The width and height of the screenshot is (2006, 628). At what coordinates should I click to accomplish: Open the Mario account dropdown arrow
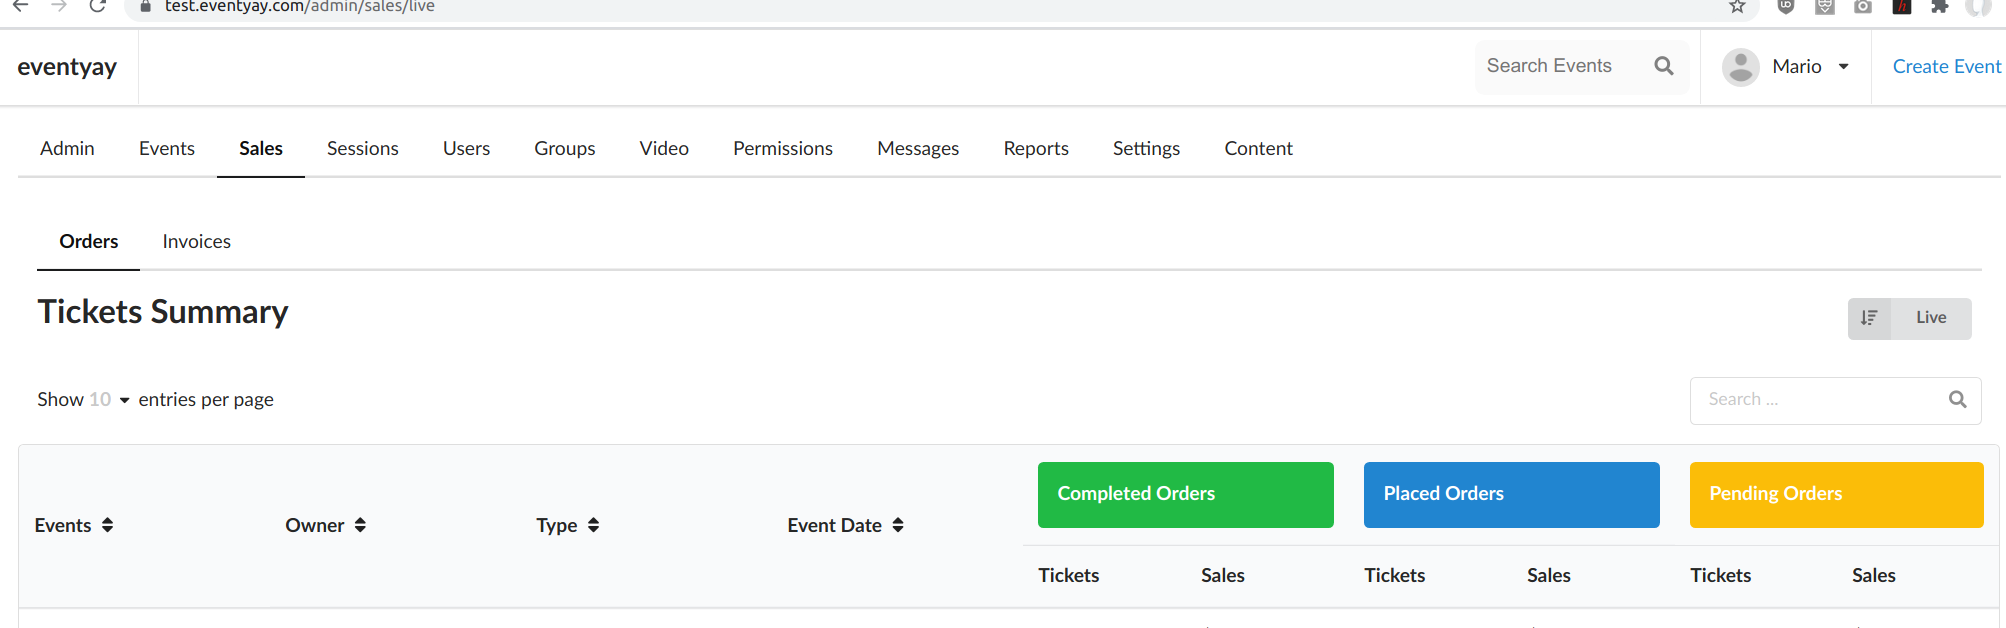click(x=1843, y=67)
